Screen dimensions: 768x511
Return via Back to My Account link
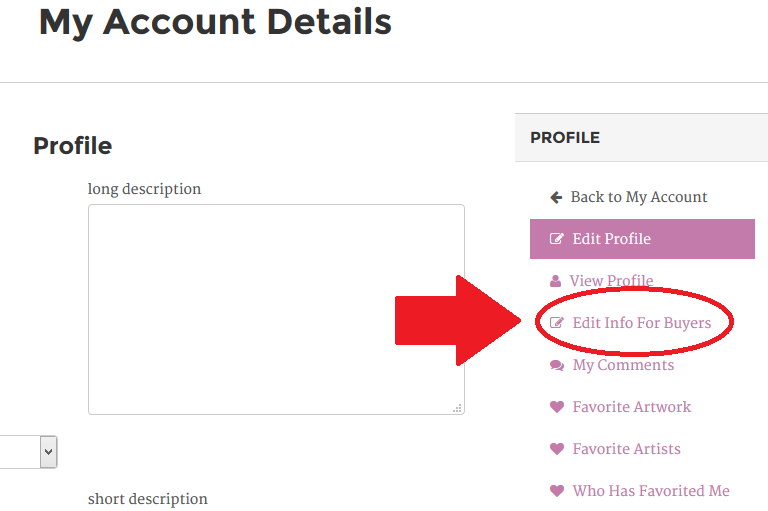coord(638,197)
